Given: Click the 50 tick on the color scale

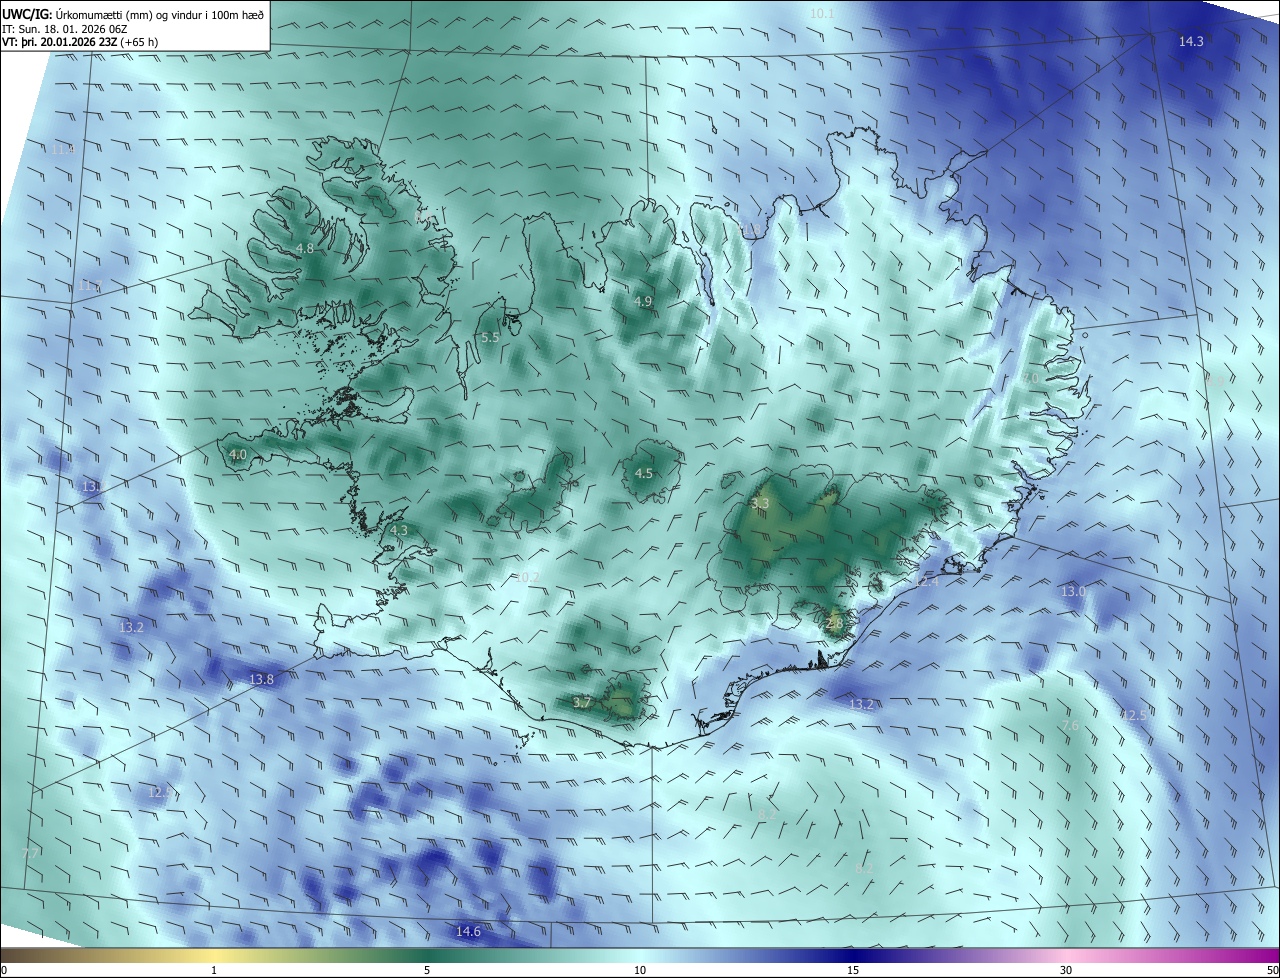Looking at the screenshot, I should click(1272, 970).
